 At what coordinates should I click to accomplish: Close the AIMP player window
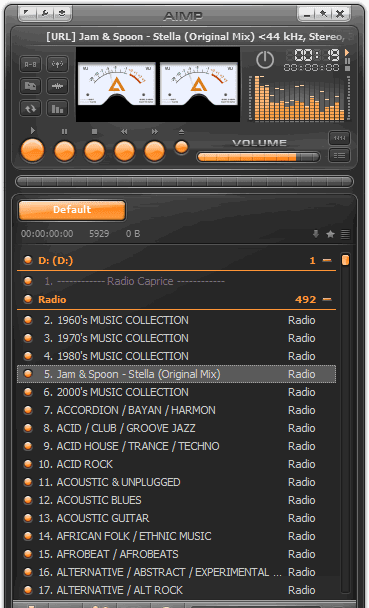[x=340, y=14]
